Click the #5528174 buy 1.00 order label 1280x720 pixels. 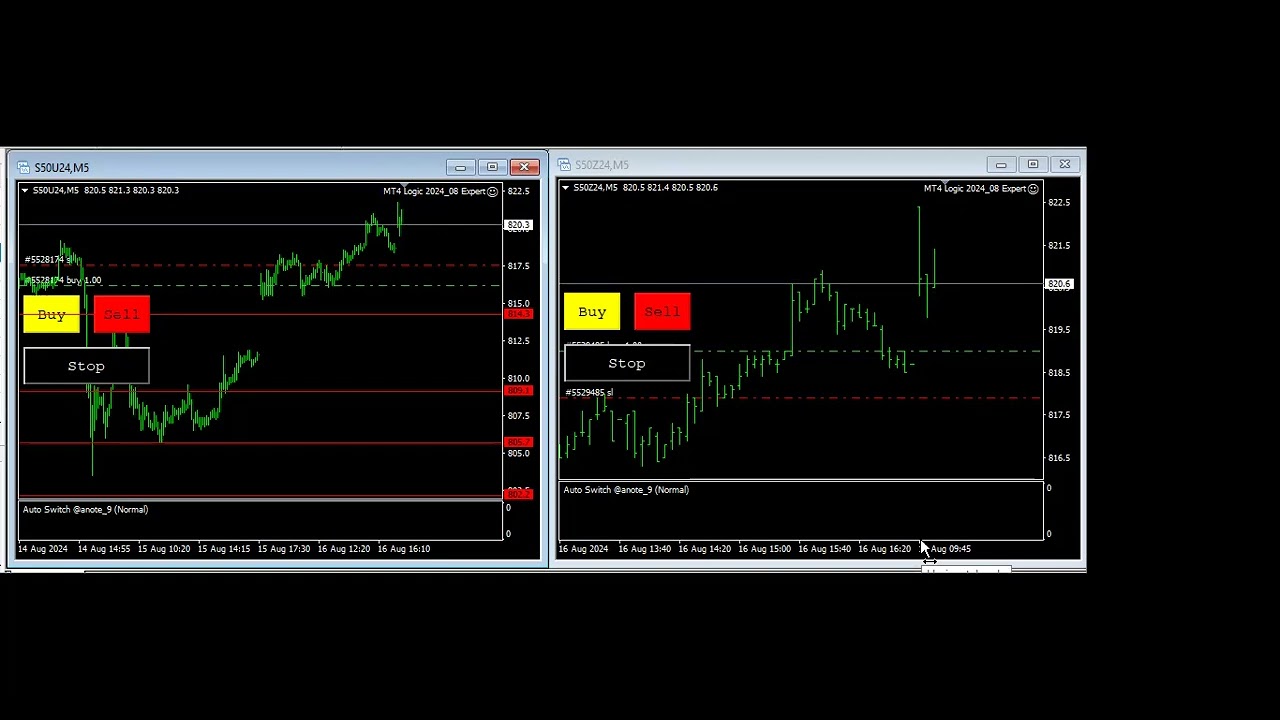[62, 281]
